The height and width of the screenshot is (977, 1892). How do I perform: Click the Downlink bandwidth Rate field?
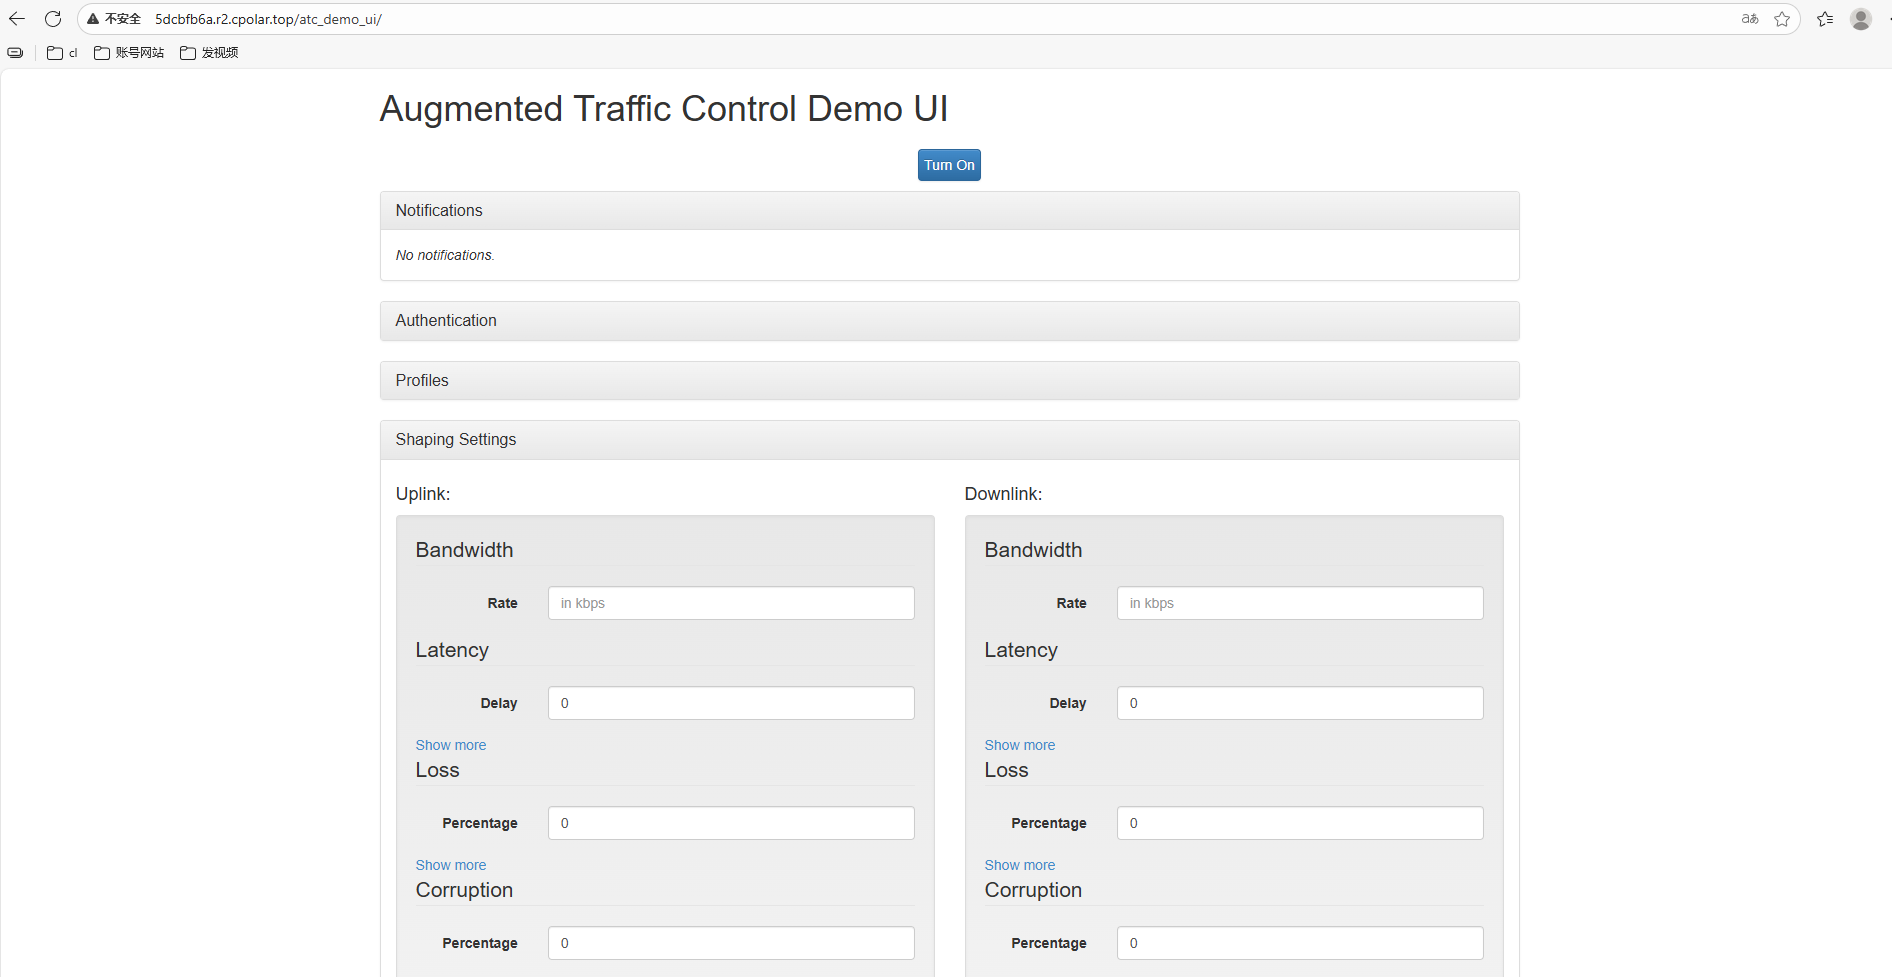coord(1300,603)
